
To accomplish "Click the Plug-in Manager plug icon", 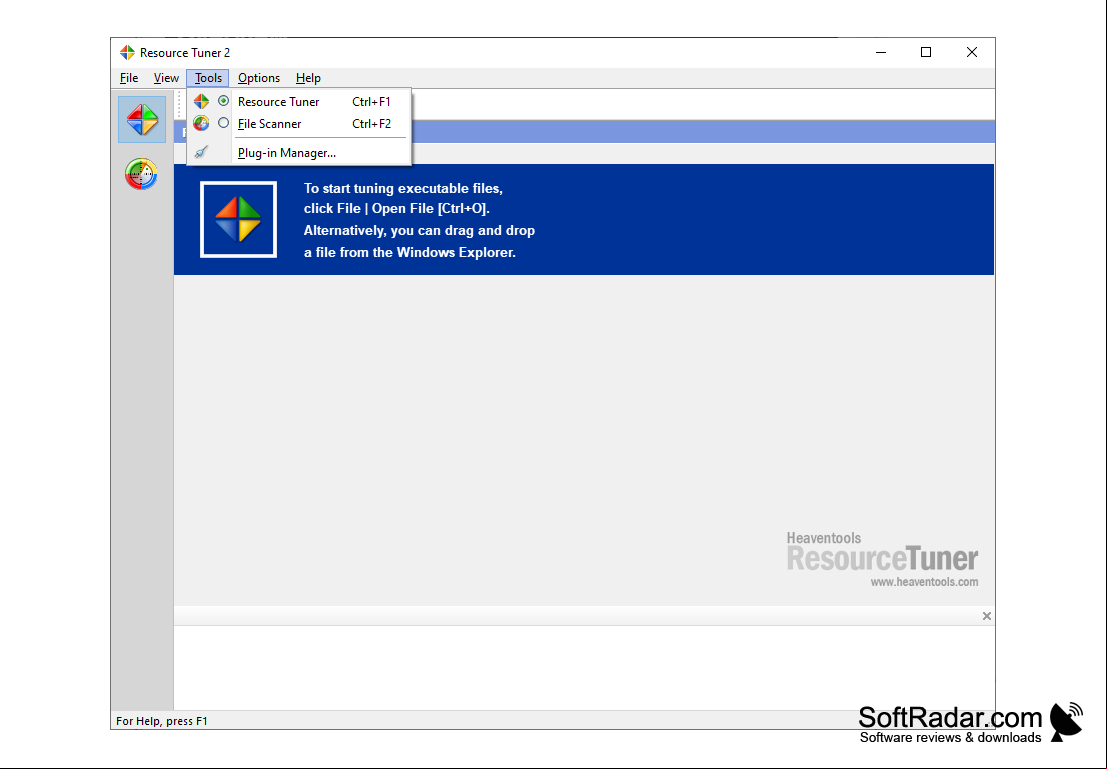I will (201, 152).
